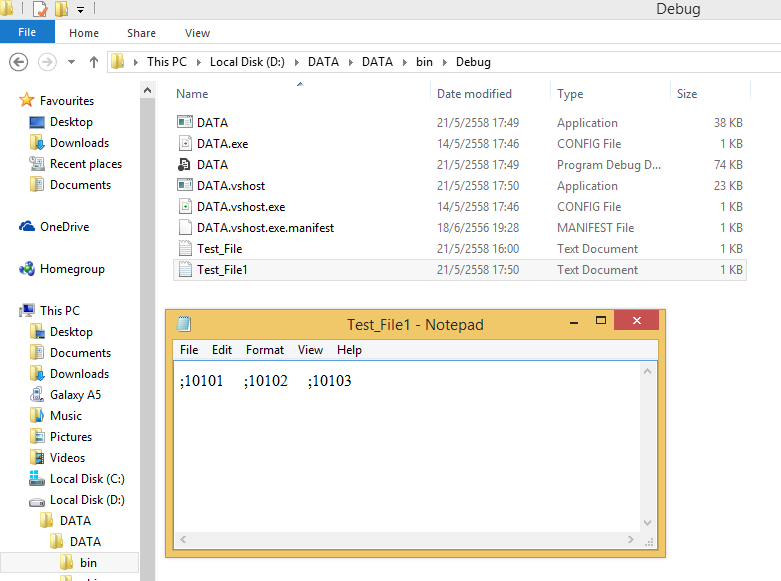
Task: Sort files by Name column header
Action: point(192,94)
